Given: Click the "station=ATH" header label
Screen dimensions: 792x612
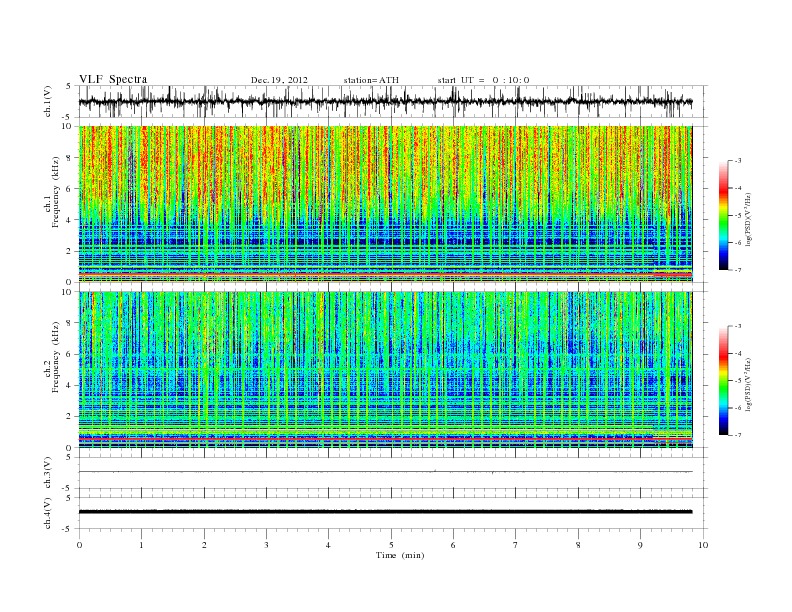Looking at the screenshot, I should click(x=371, y=80).
